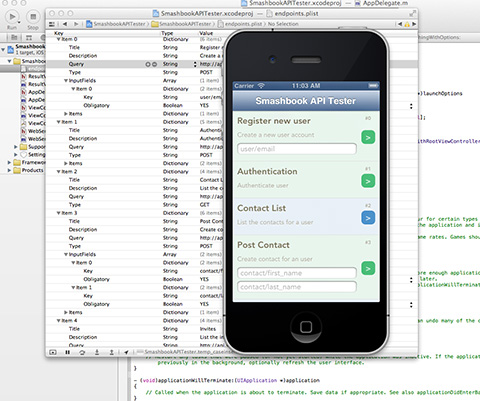
Task: Focus the contact/last_name text field
Action: coord(297,287)
